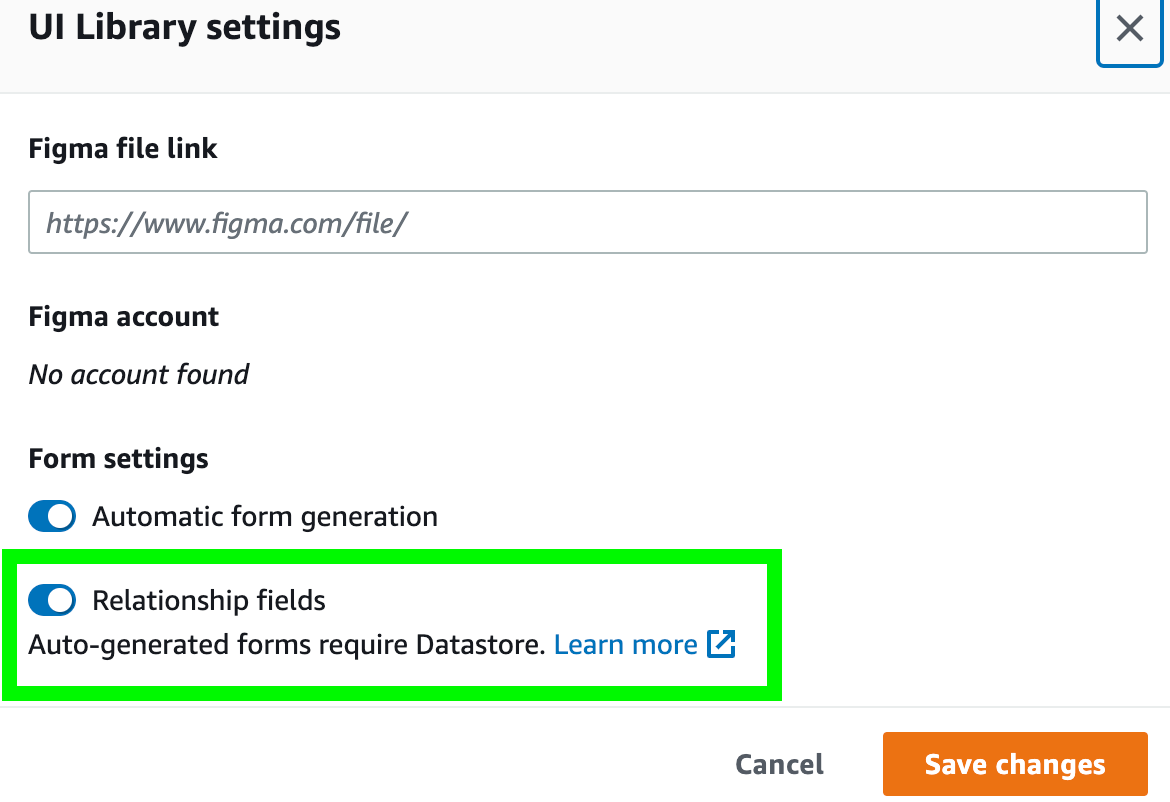
Task: Cancel the settings changes
Action: tap(779, 765)
